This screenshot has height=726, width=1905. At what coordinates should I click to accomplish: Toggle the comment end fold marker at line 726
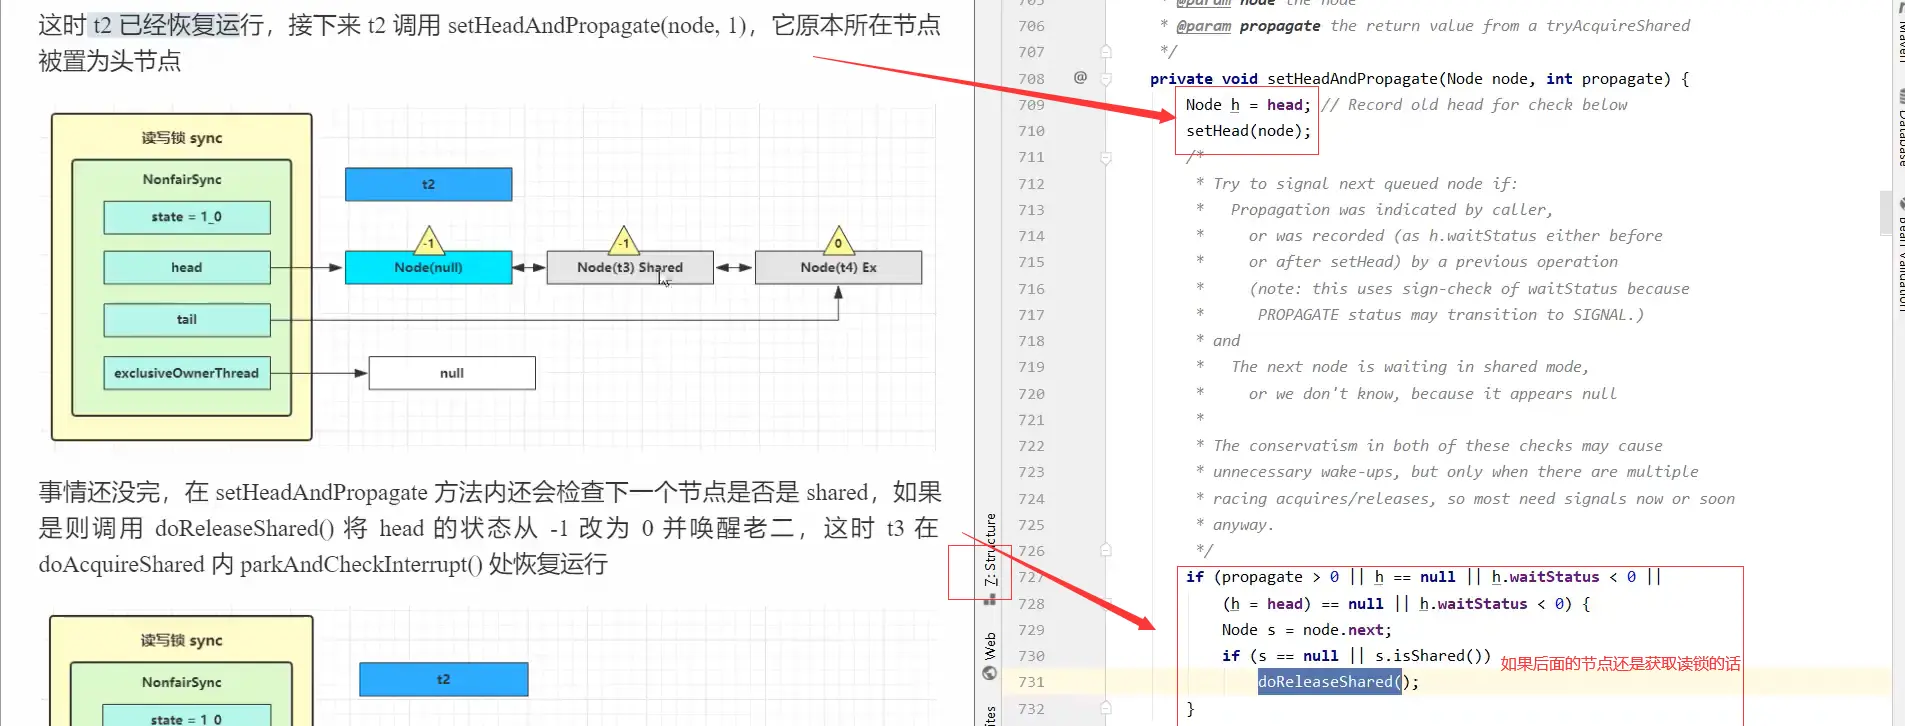coord(1106,550)
